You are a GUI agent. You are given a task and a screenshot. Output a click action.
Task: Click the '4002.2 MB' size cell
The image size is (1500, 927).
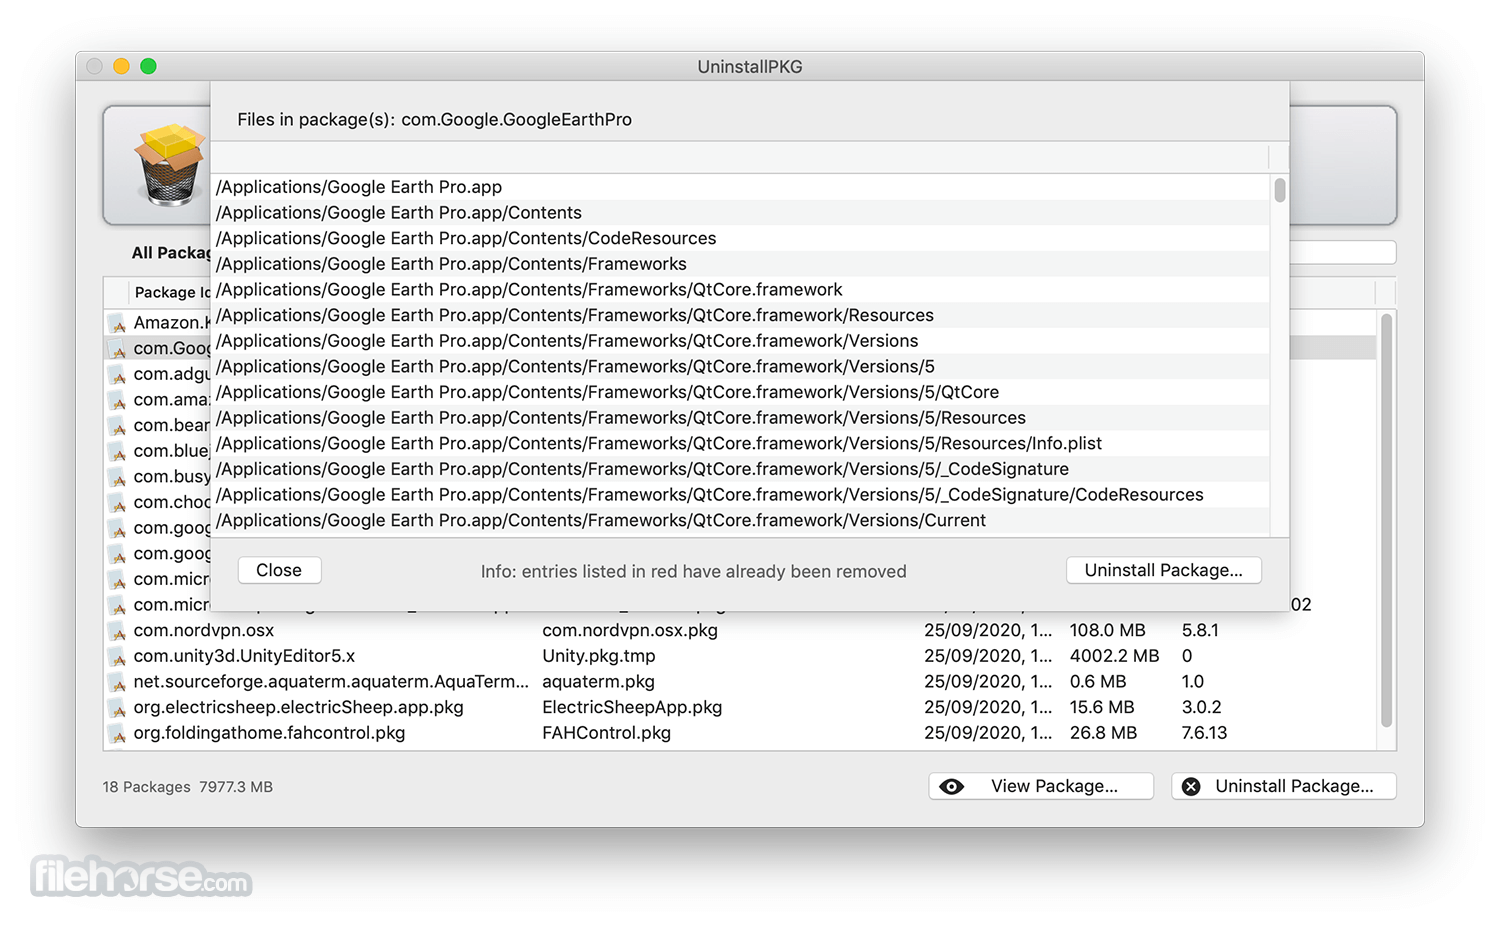click(1115, 657)
